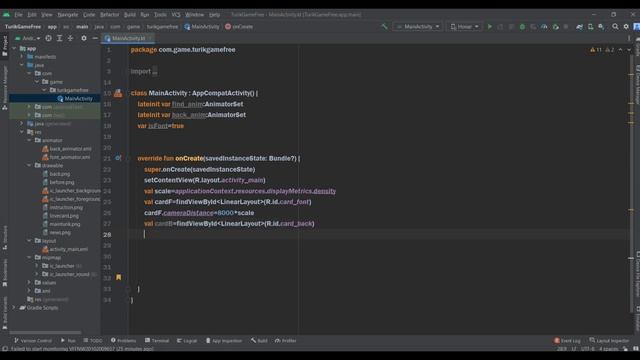Image resolution: width=640 pixels, height=360 pixels.
Task: Click the class gutter icon beside MainActivity
Action: point(118,93)
